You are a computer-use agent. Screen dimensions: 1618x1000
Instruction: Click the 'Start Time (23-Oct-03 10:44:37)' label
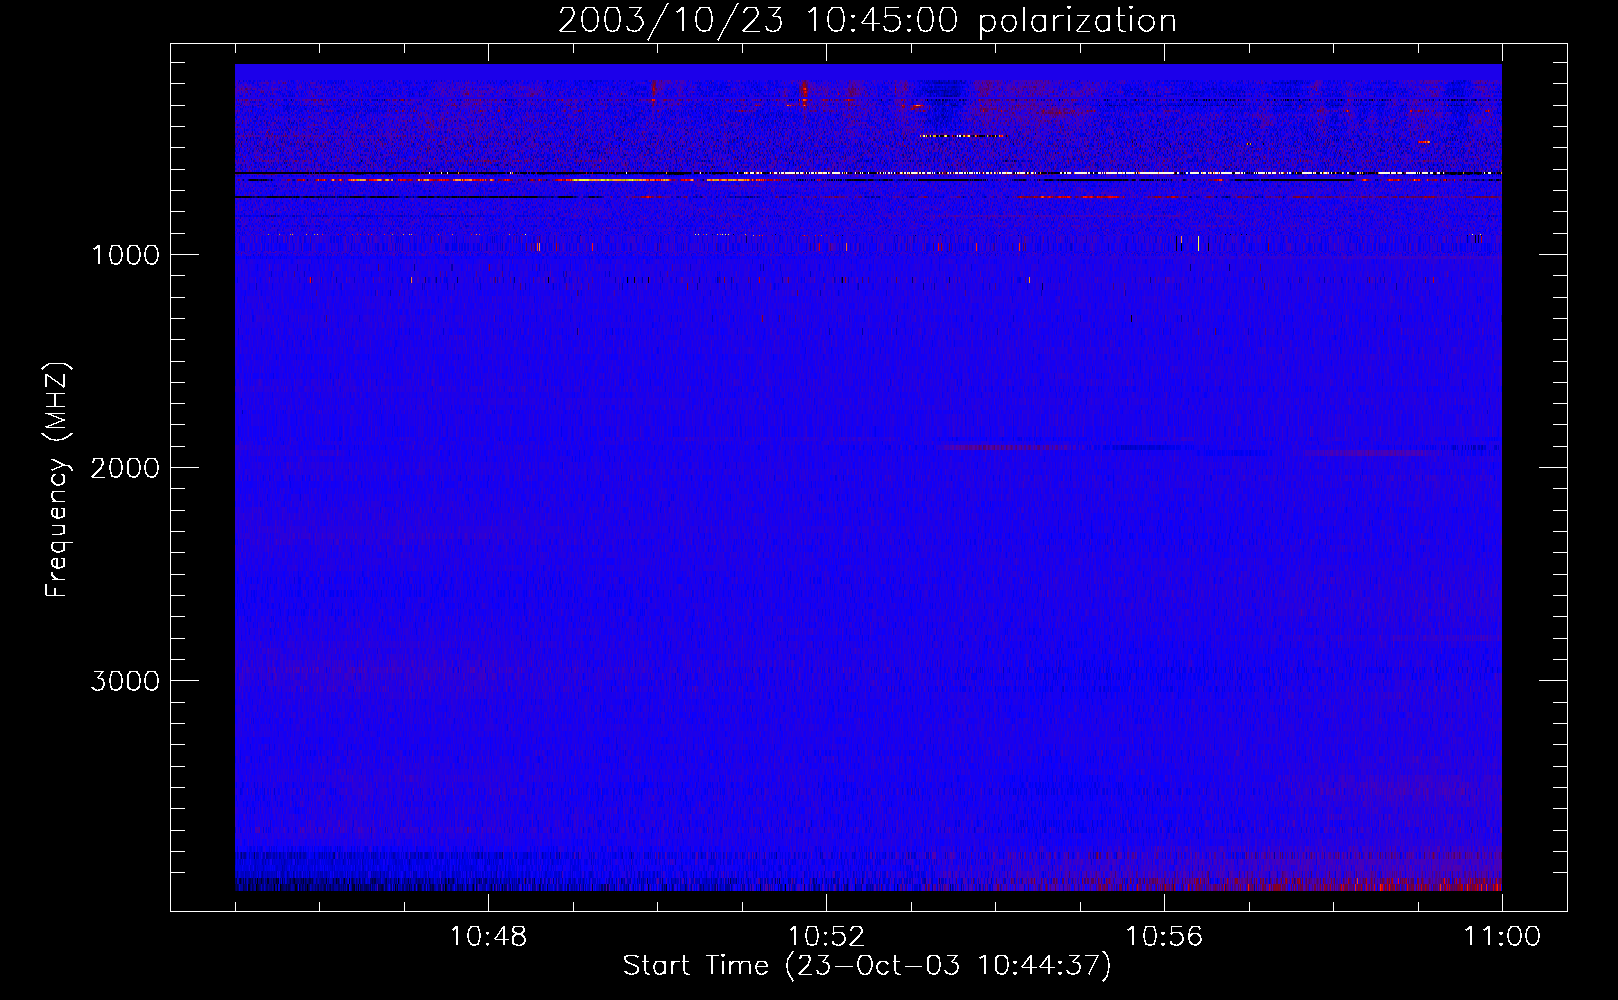coord(867,966)
